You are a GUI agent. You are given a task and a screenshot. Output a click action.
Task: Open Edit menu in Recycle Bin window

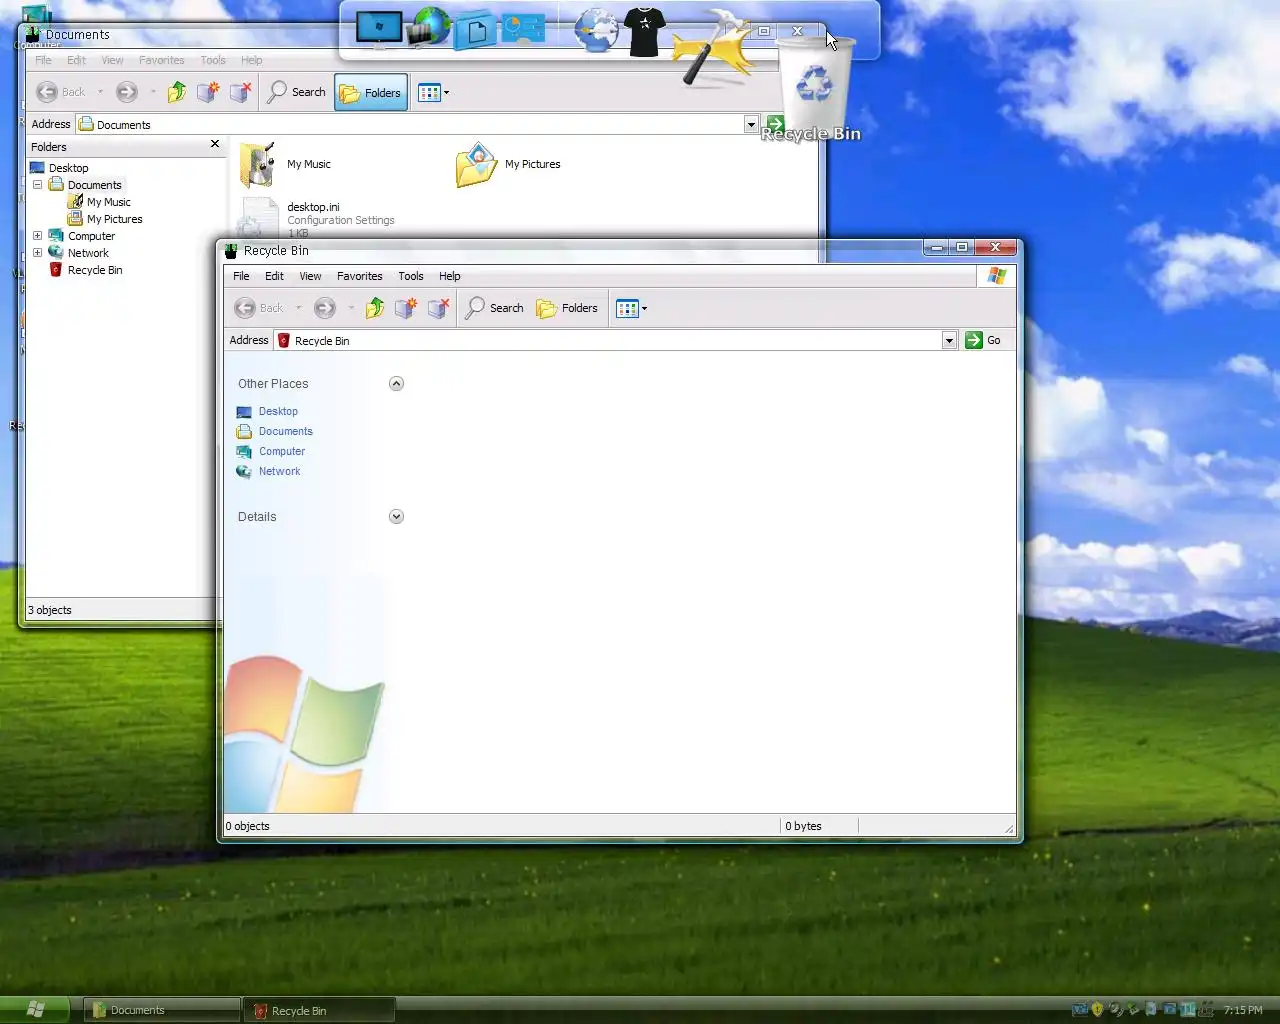[274, 276]
